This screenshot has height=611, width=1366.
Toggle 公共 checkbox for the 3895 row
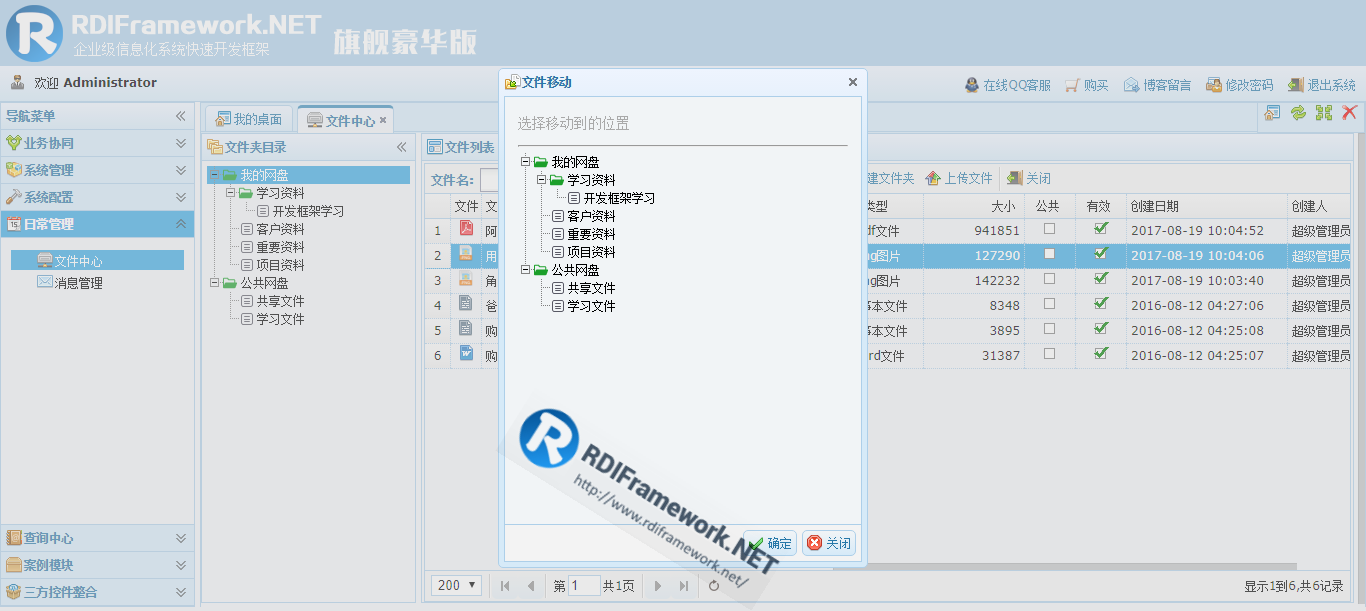[1049, 329]
